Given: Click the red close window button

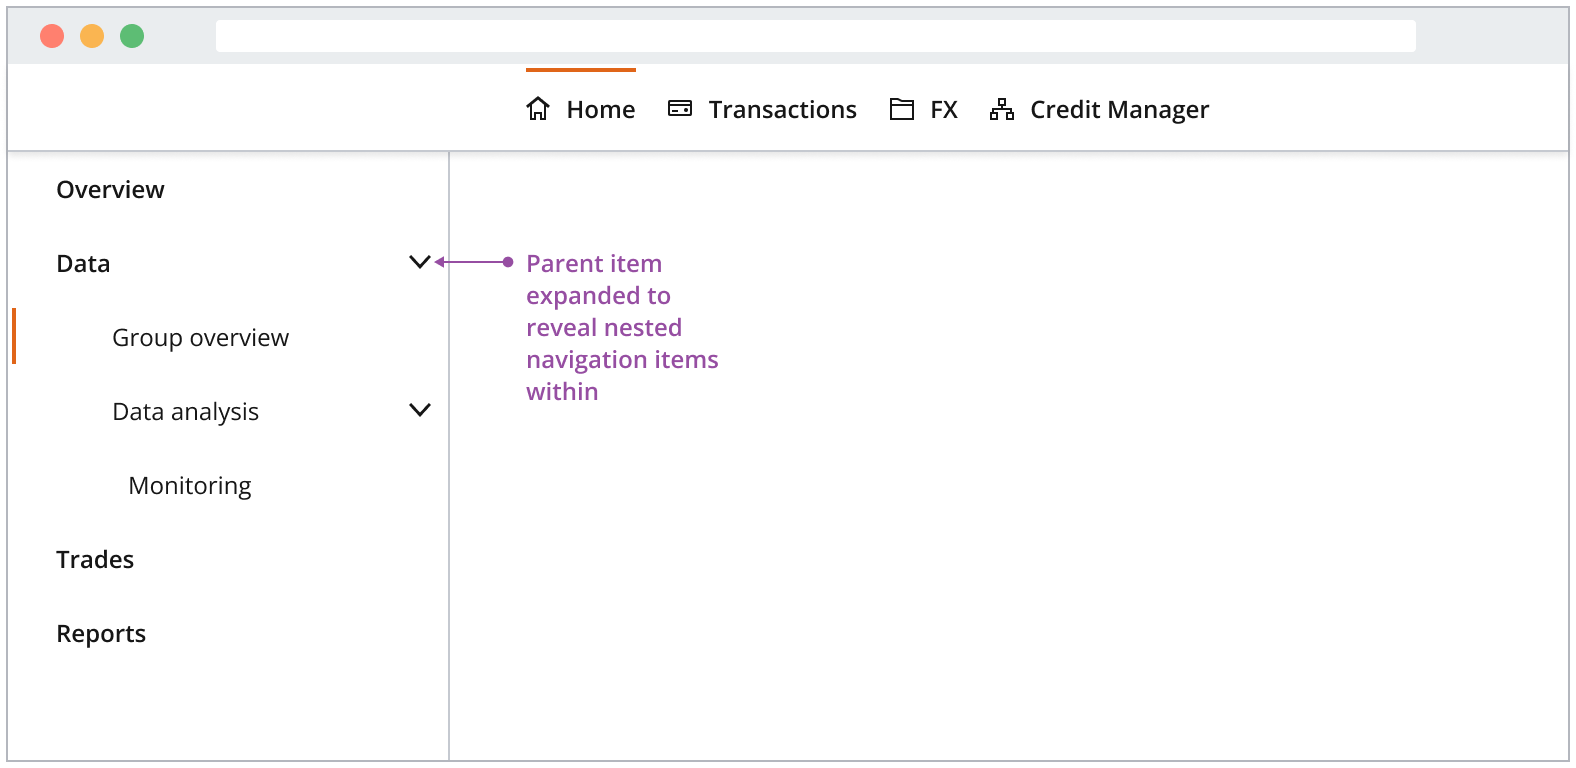Looking at the screenshot, I should pyautogui.click(x=52, y=36).
